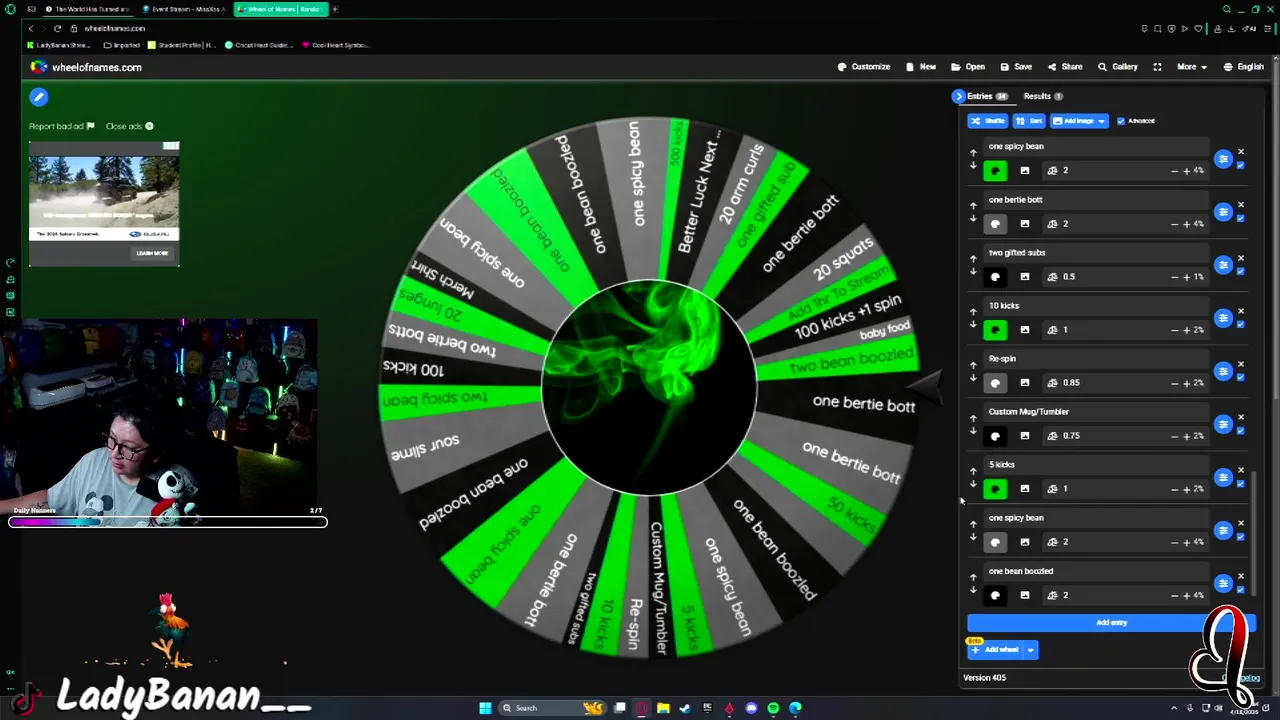
Task: Click the Shuffle button
Action: coord(988,121)
